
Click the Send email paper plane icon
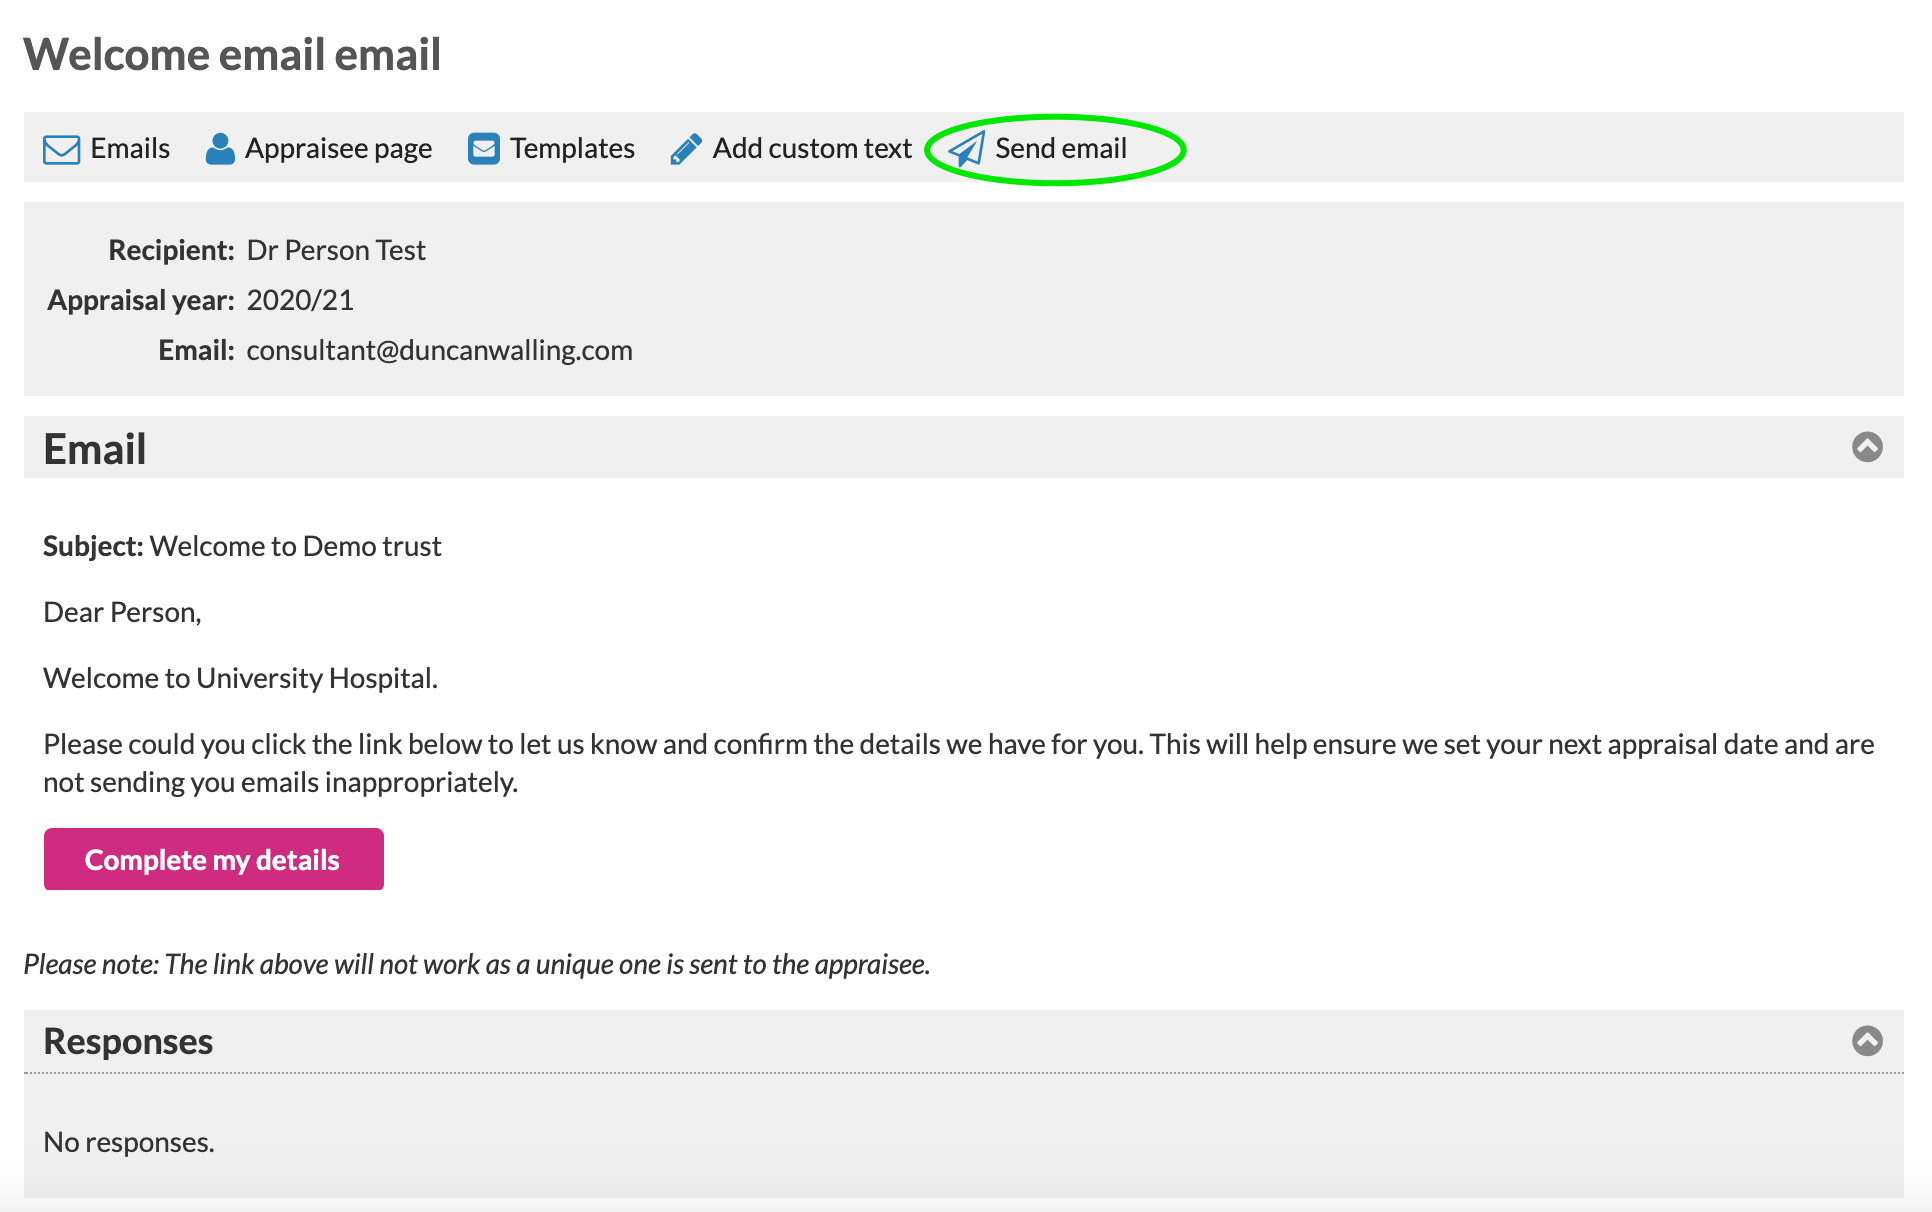tap(966, 149)
